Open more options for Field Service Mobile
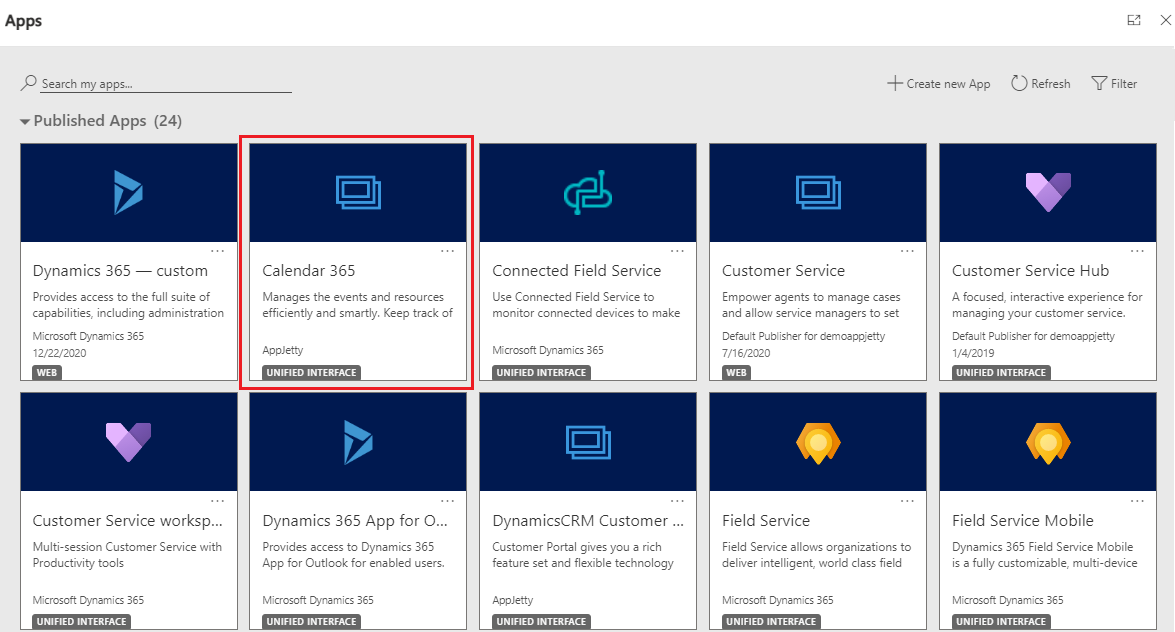 [1138, 501]
